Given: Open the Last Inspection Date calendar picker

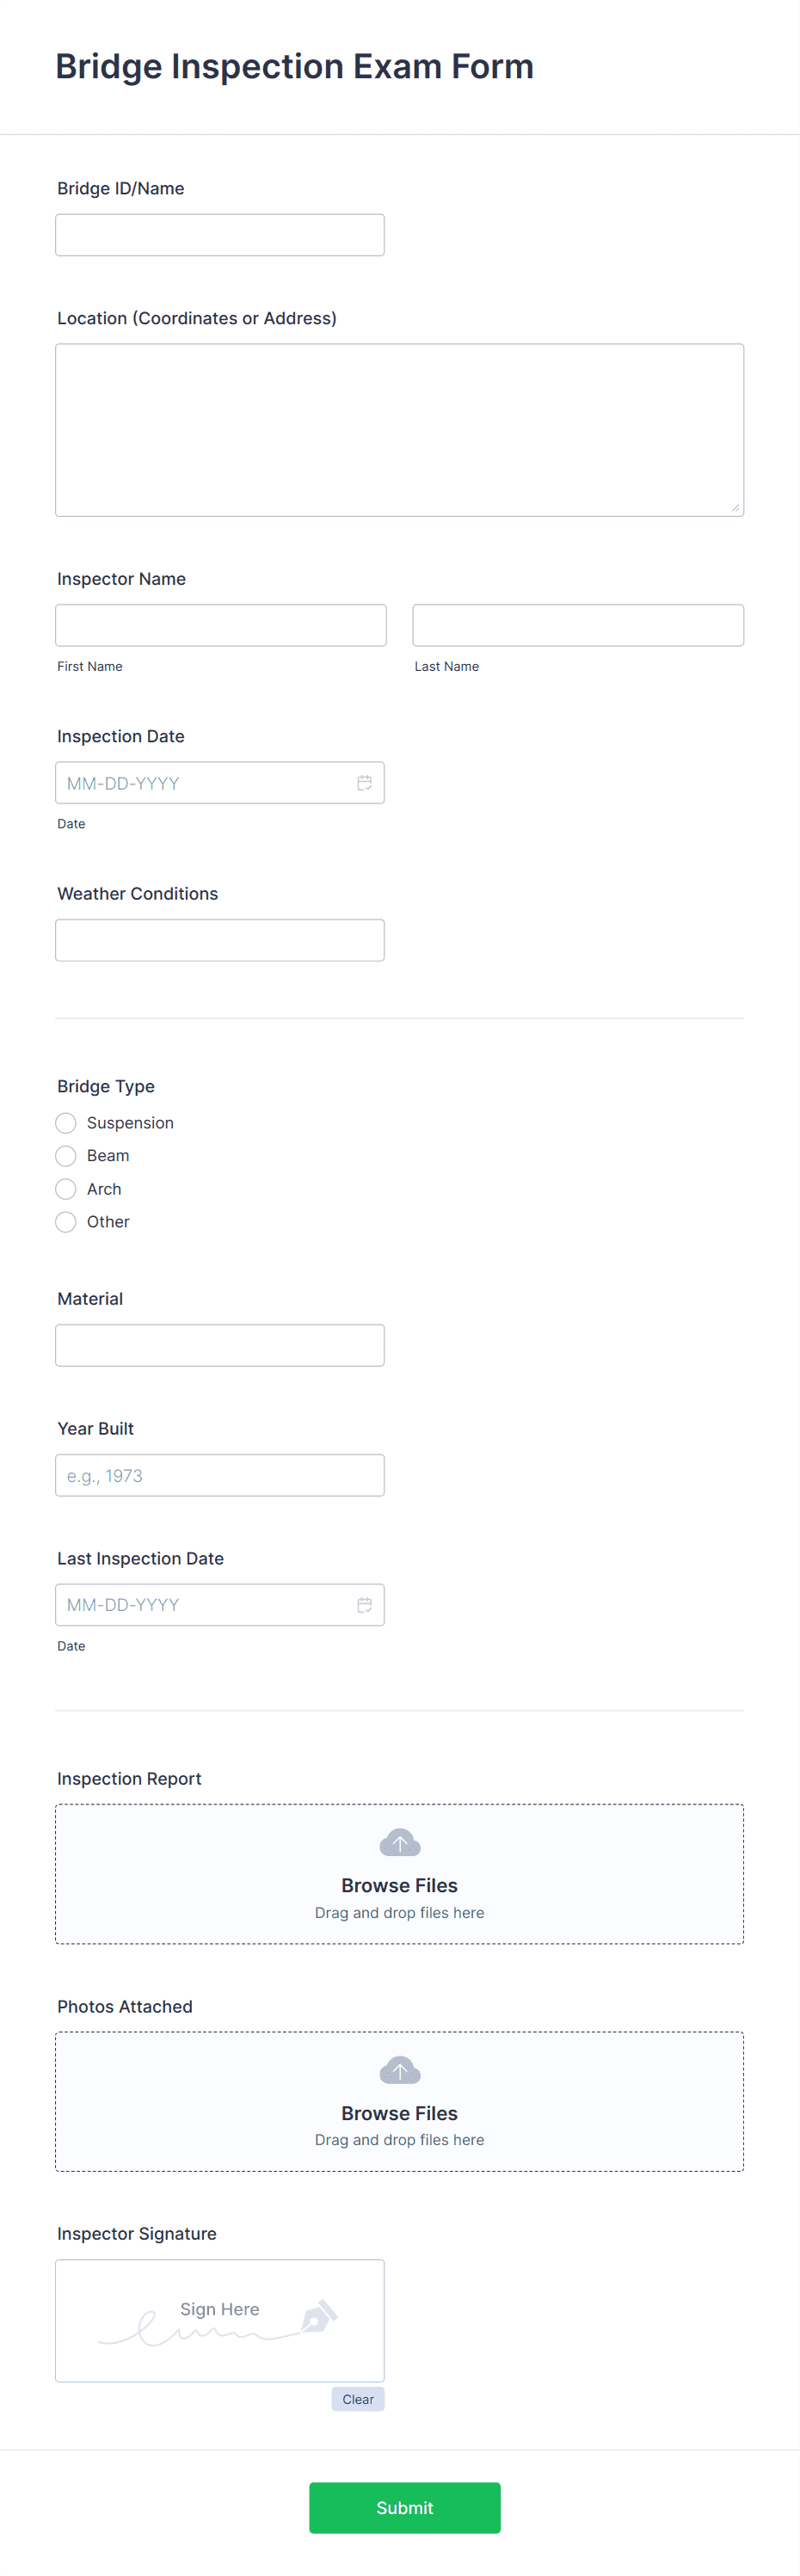Looking at the screenshot, I should coord(364,1605).
